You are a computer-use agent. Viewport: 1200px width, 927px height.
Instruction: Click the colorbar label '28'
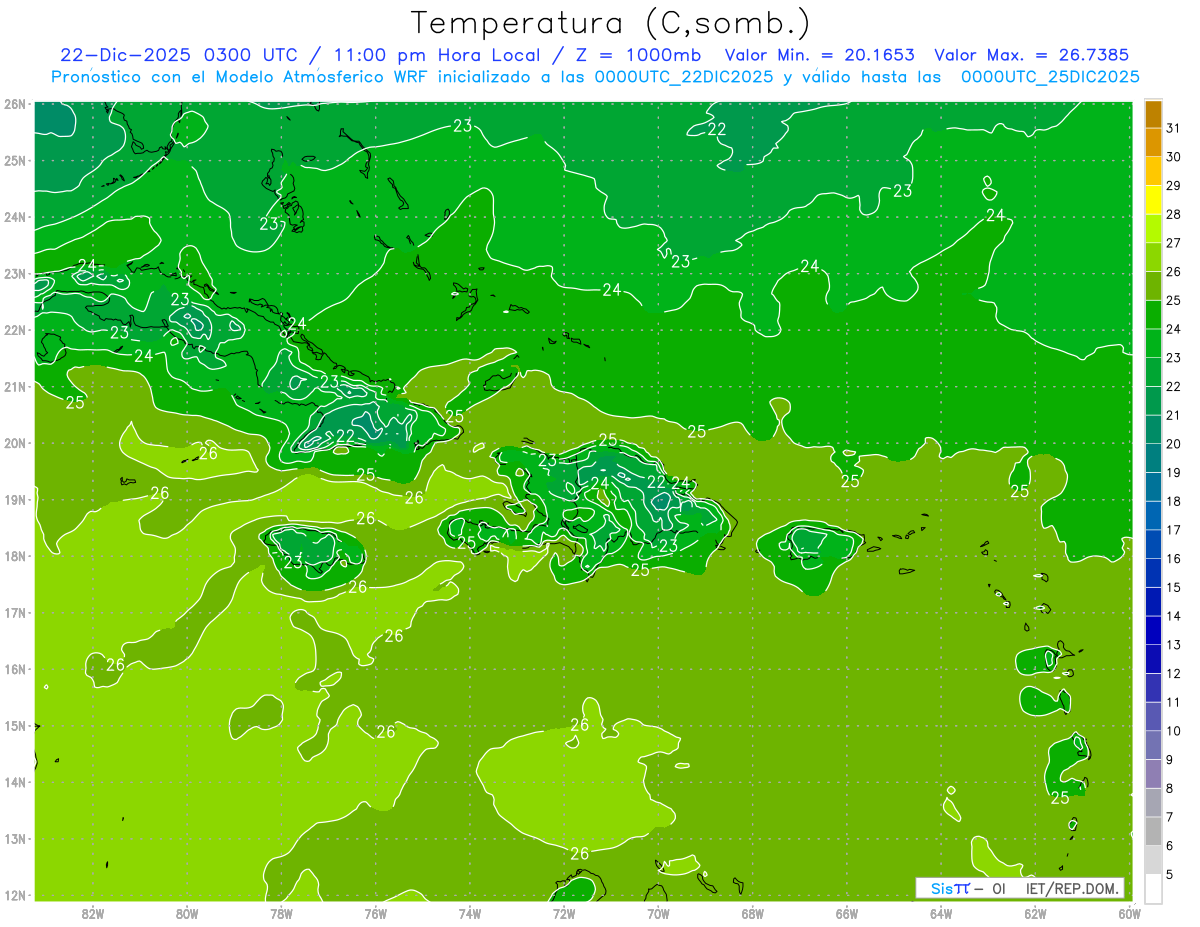pyautogui.click(x=1174, y=214)
